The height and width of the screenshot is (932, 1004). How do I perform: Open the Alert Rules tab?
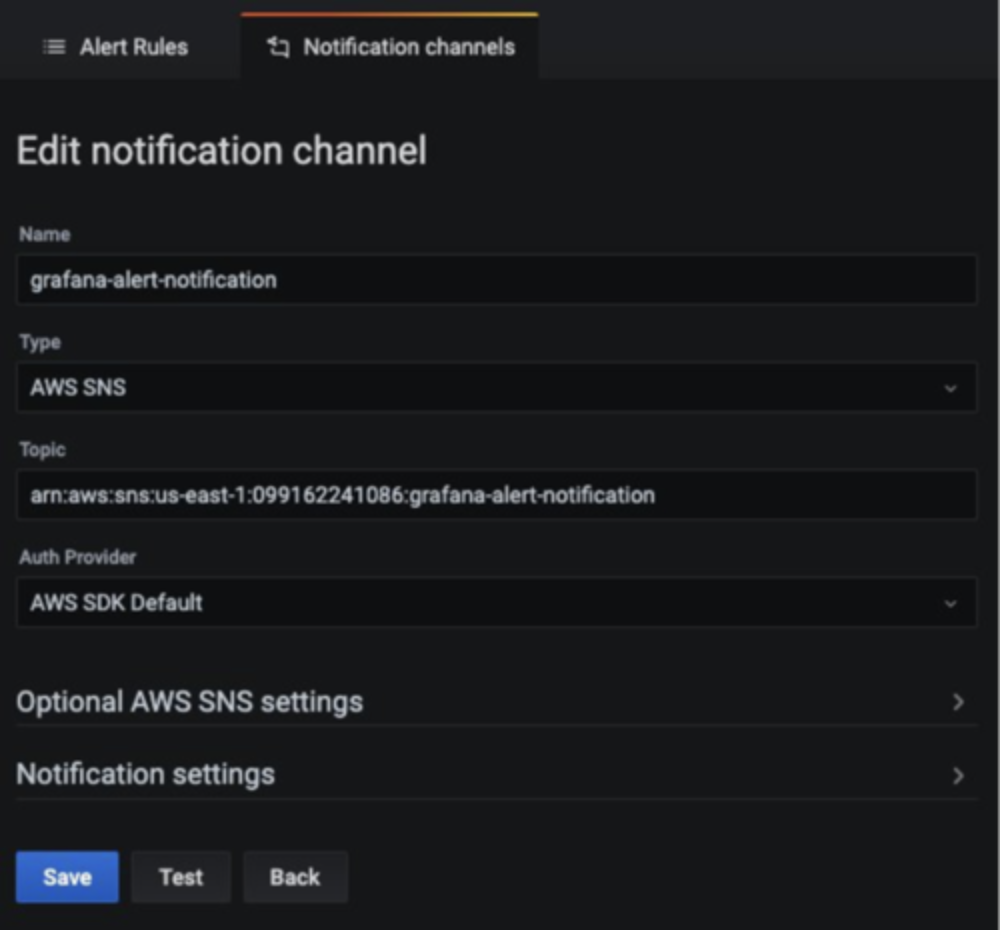pyautogui.click(x=116, y=47)
